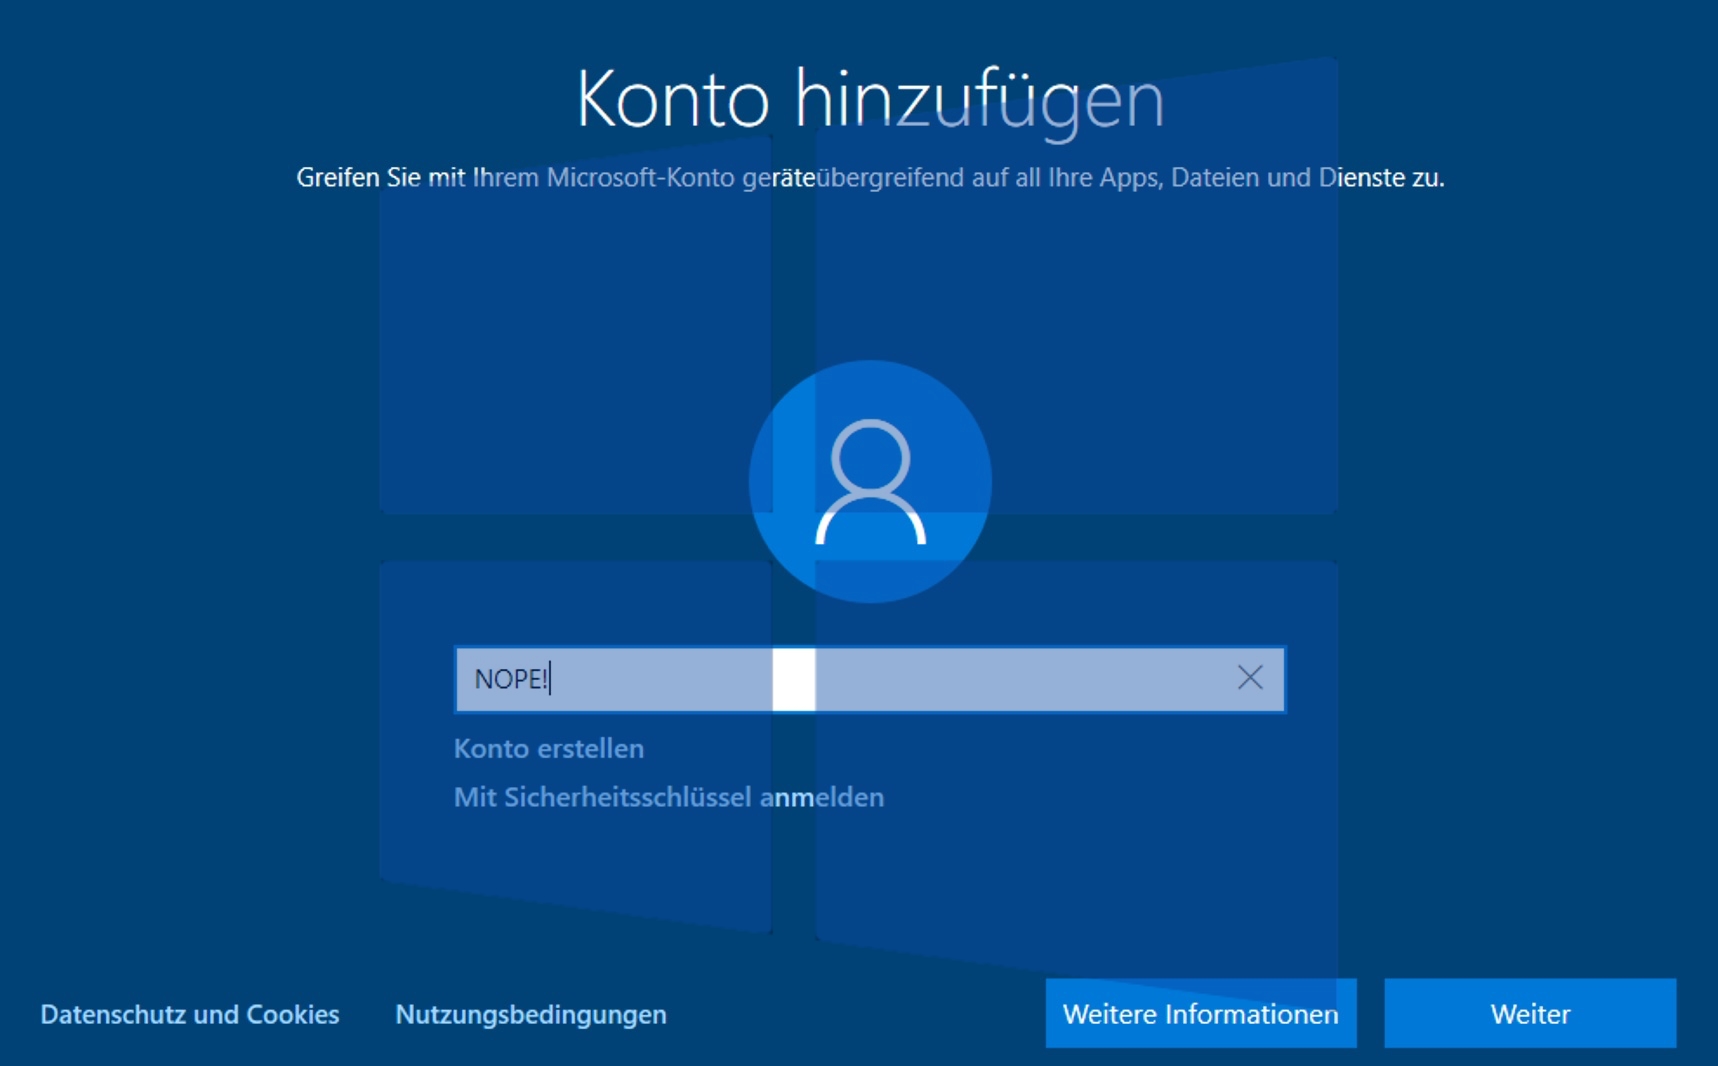Click the head-and-shoulders glyph in the avatar
Image resolution: width=1718 pixels, height=1066 pixels.
tap(869, 481)
